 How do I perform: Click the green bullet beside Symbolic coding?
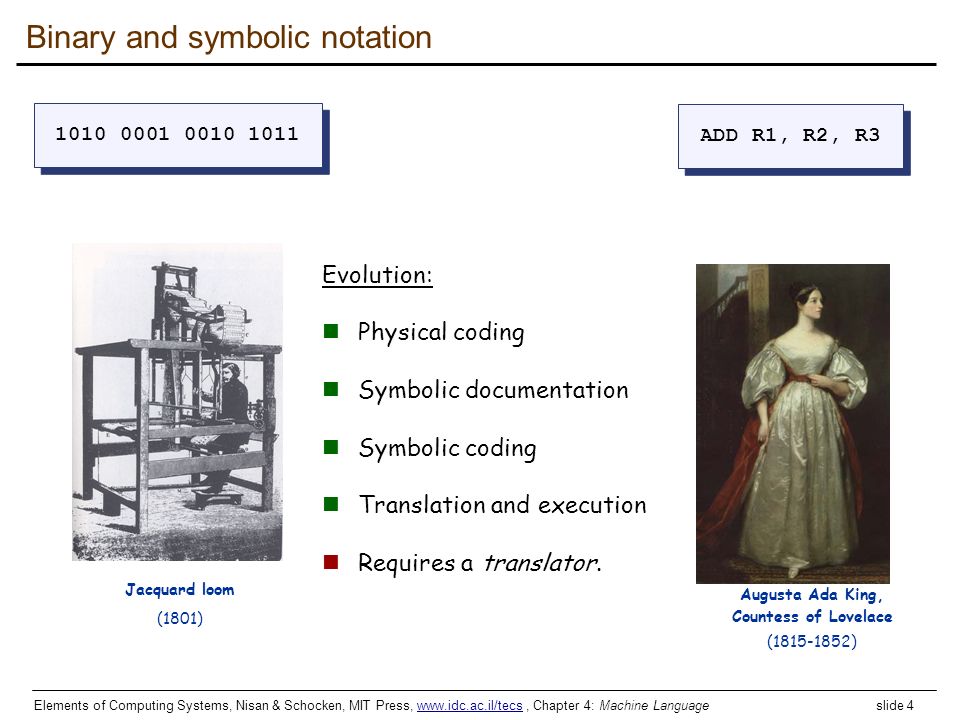pos(331,447)
